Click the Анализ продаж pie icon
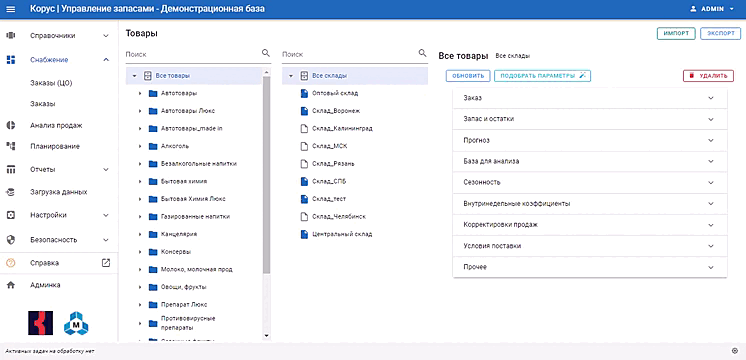Viewport: 746px width, 360px height. 10,126
